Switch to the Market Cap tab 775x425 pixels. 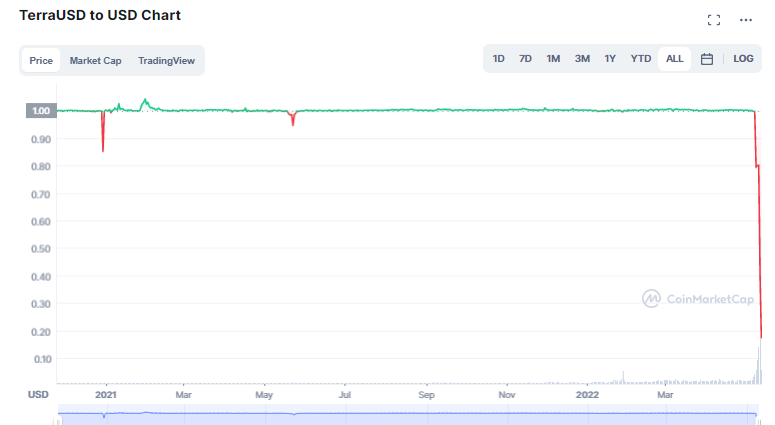point(95,60)
